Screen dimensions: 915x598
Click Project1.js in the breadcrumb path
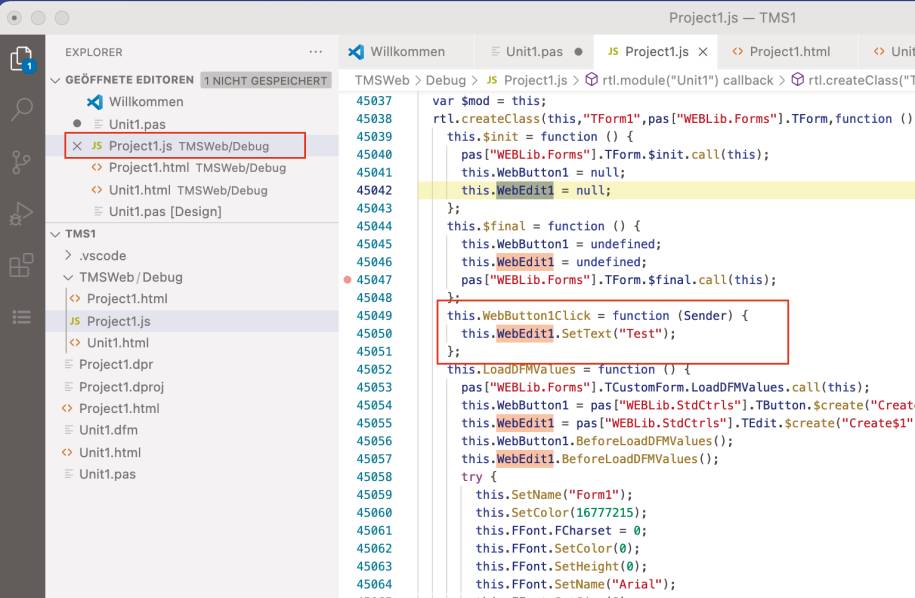tap(535, 80)
